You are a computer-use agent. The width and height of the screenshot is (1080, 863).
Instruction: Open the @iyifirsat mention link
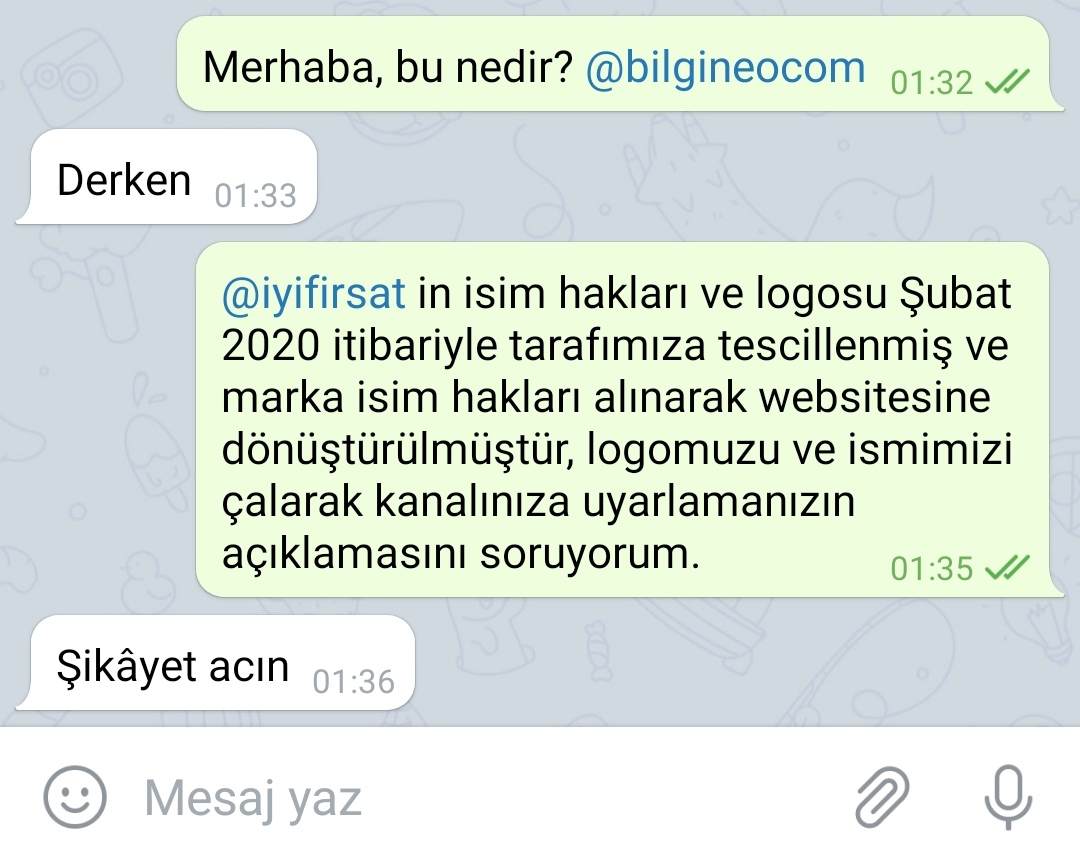click(x=313, y=294)
